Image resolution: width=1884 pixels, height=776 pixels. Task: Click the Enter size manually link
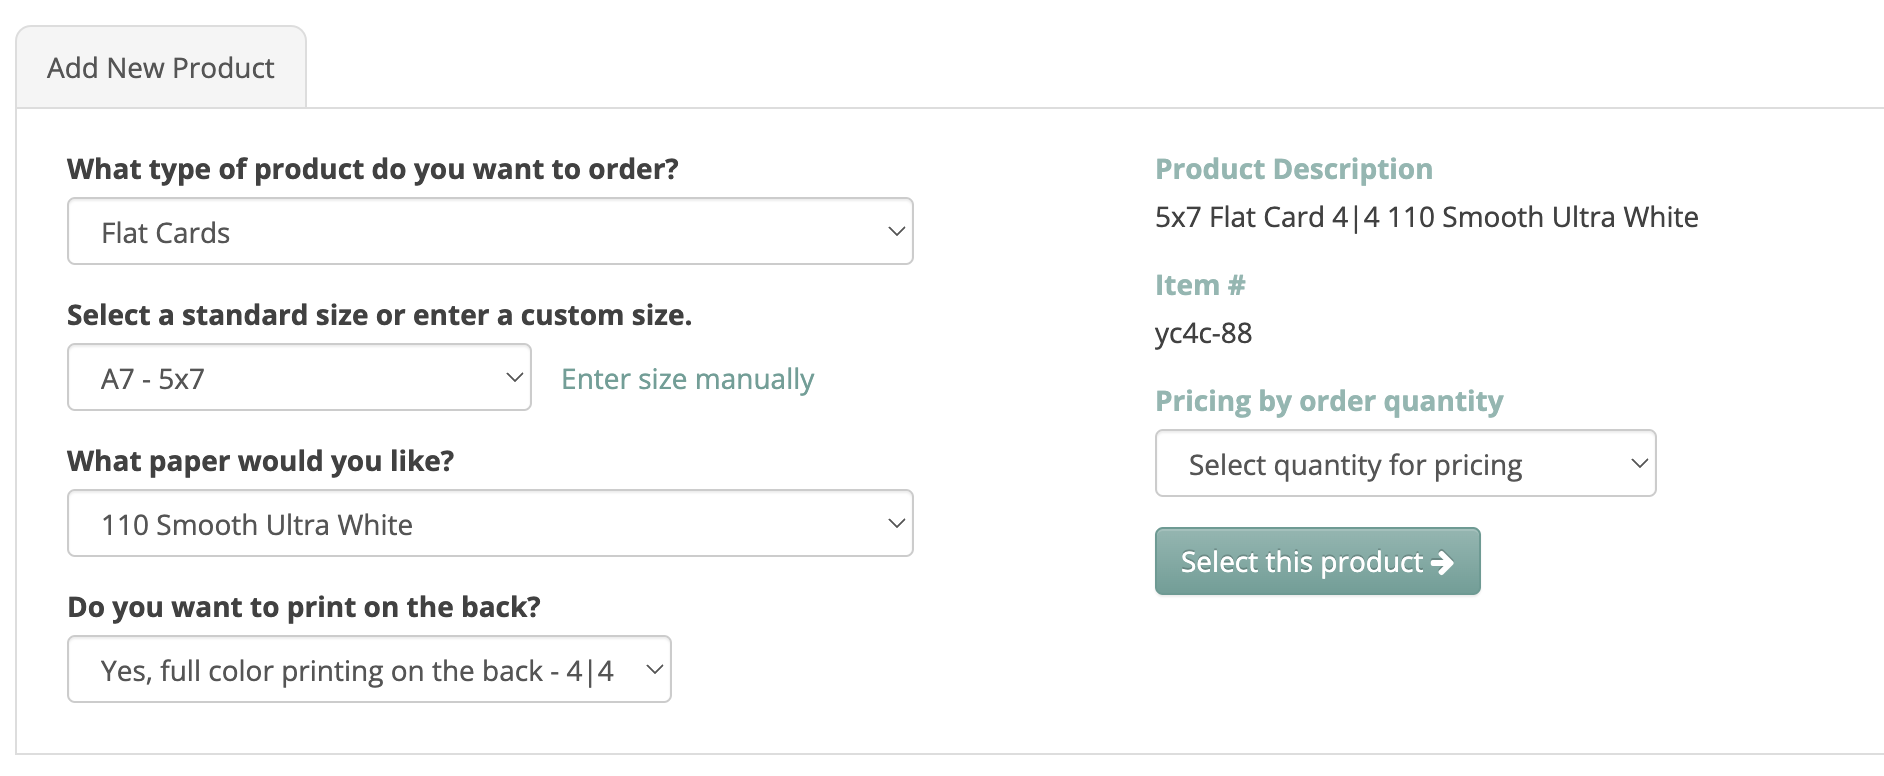(687, 379)
